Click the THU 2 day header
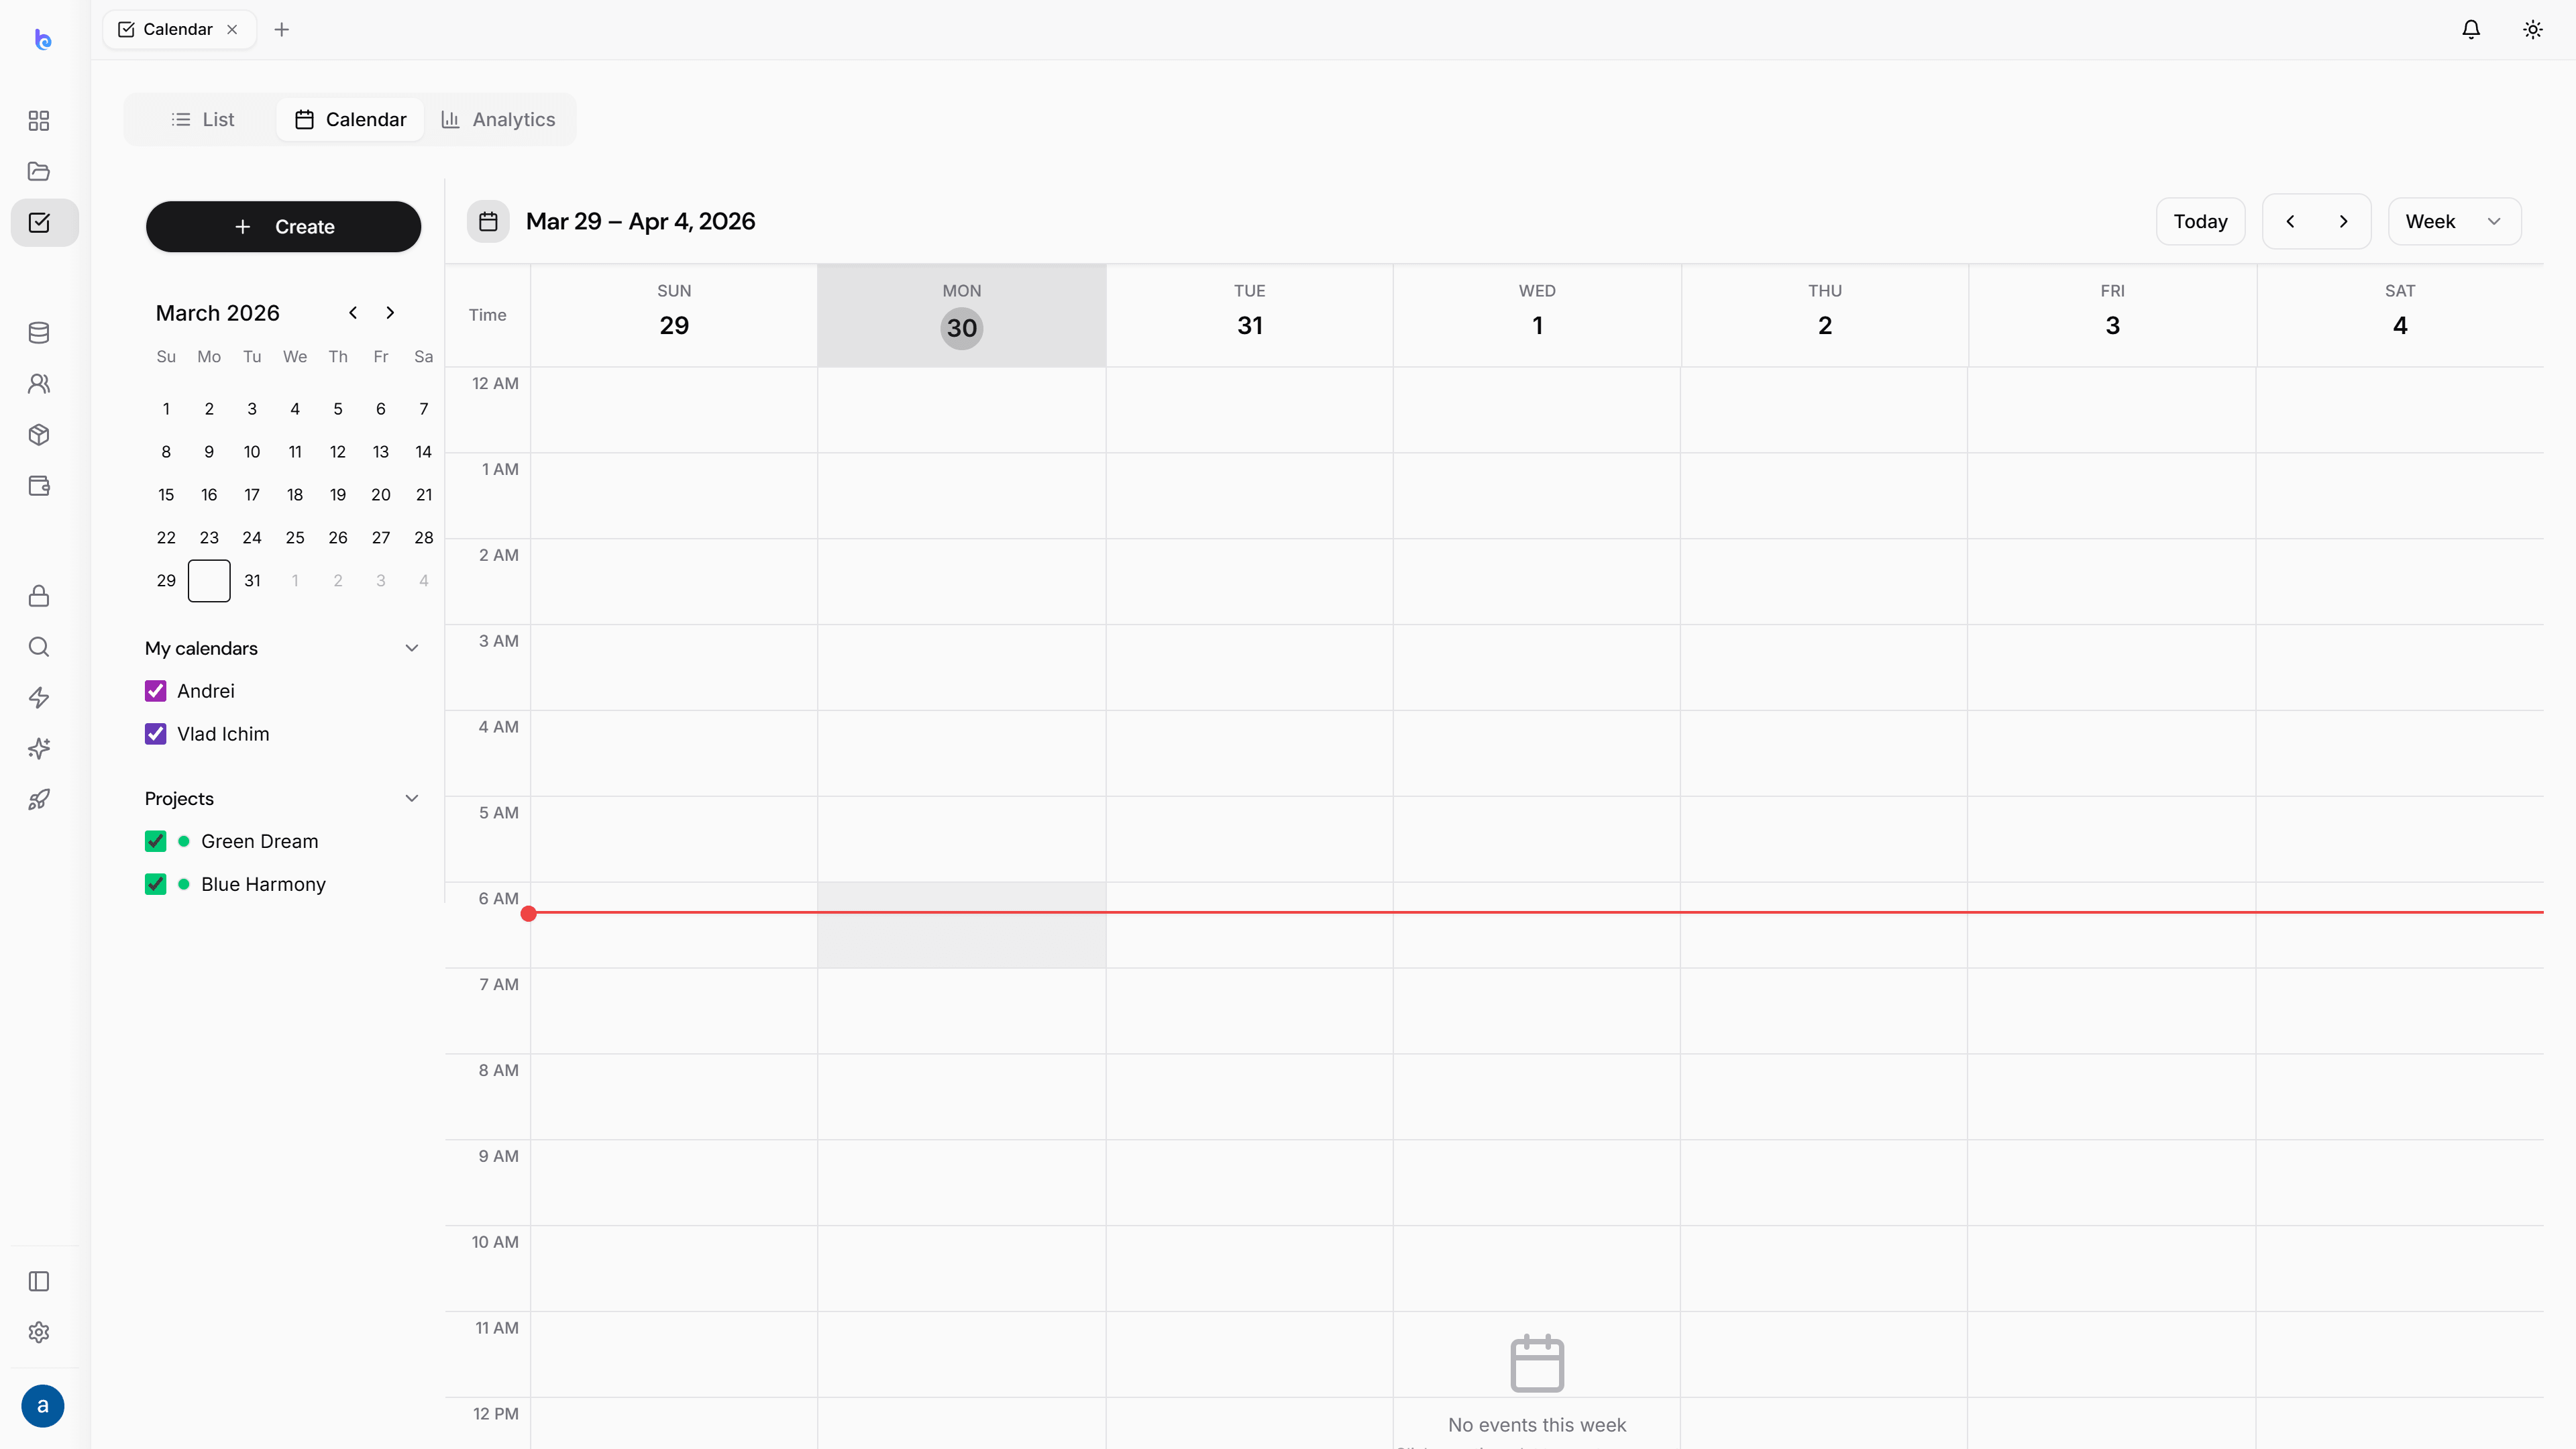This screenshot has height=1449, width=2576. tap(1825, 315)
